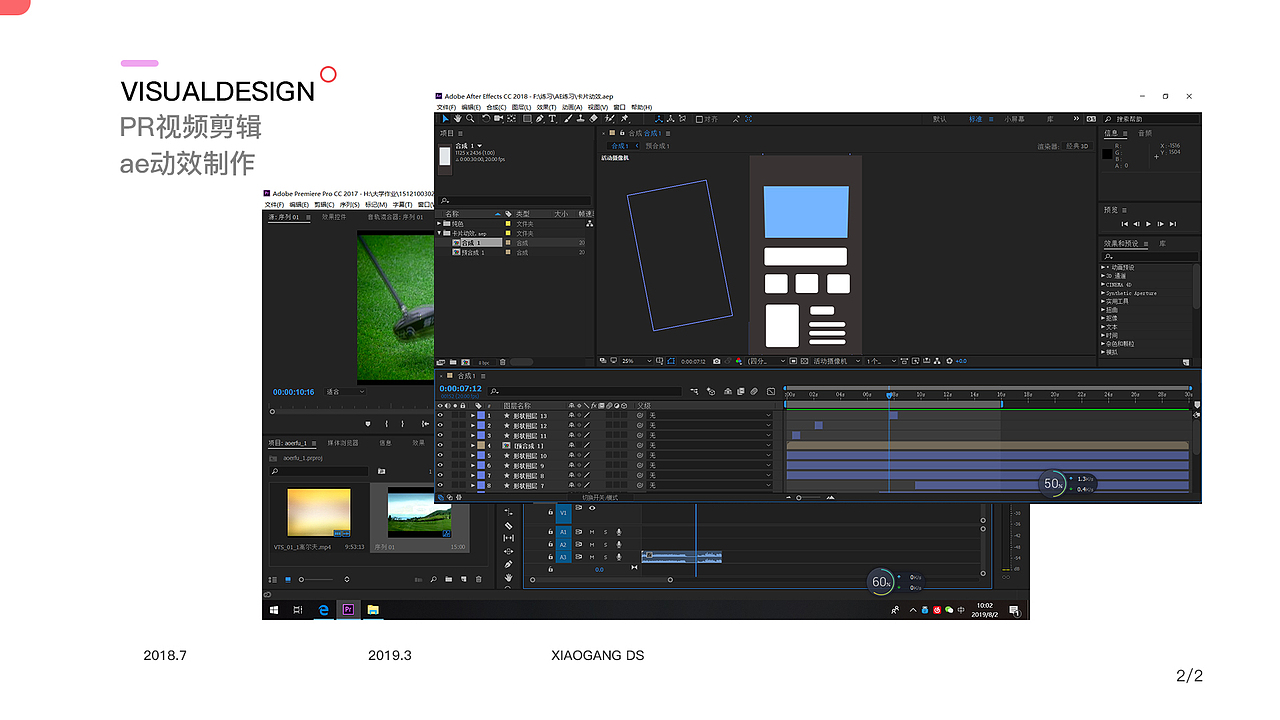
Task: Select the Hand tool in Premiere timeline tools
Action: click(x=508, y=577)
